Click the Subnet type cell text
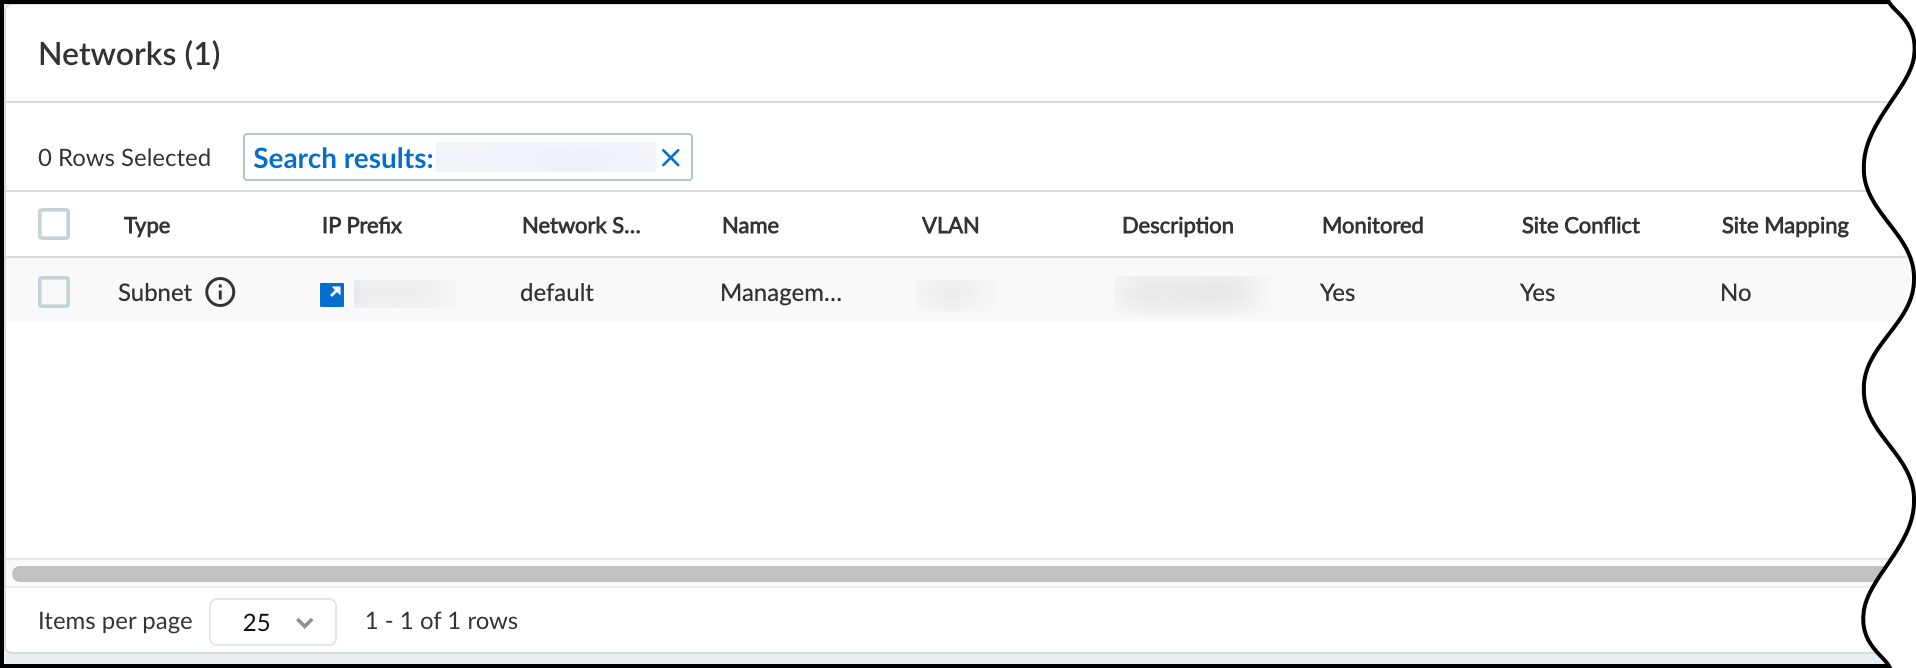This screenshot has width=1916, height=668. 155,293
